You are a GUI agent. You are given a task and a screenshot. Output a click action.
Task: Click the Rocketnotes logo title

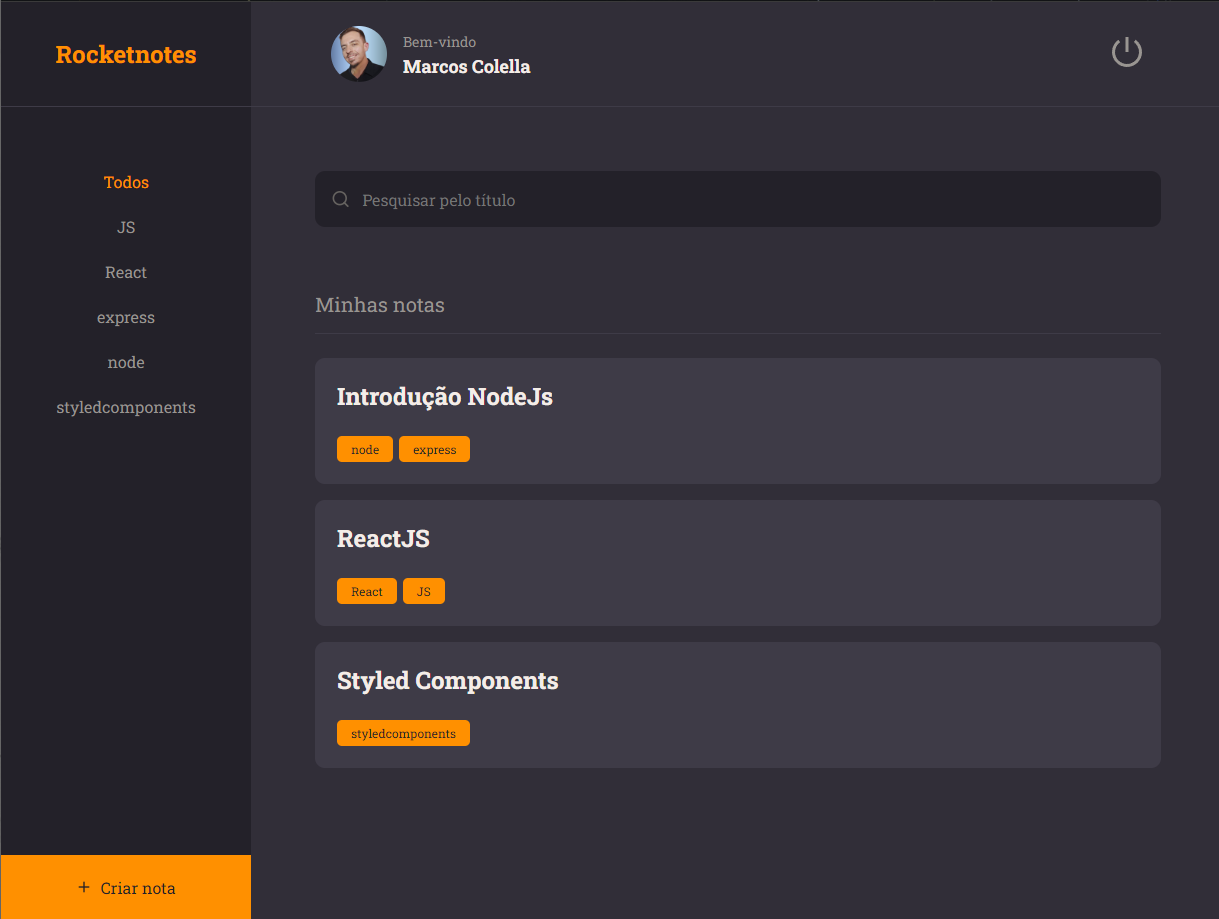tap(126, 54)
